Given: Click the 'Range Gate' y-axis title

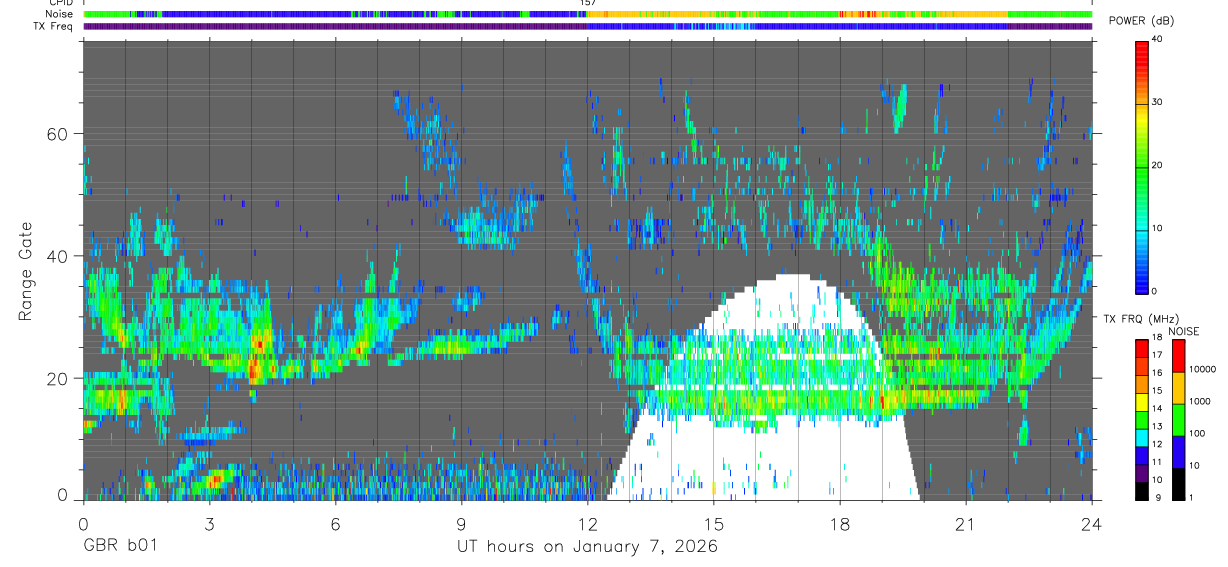Looking at the screenshot, I should (x=26, y=271).
